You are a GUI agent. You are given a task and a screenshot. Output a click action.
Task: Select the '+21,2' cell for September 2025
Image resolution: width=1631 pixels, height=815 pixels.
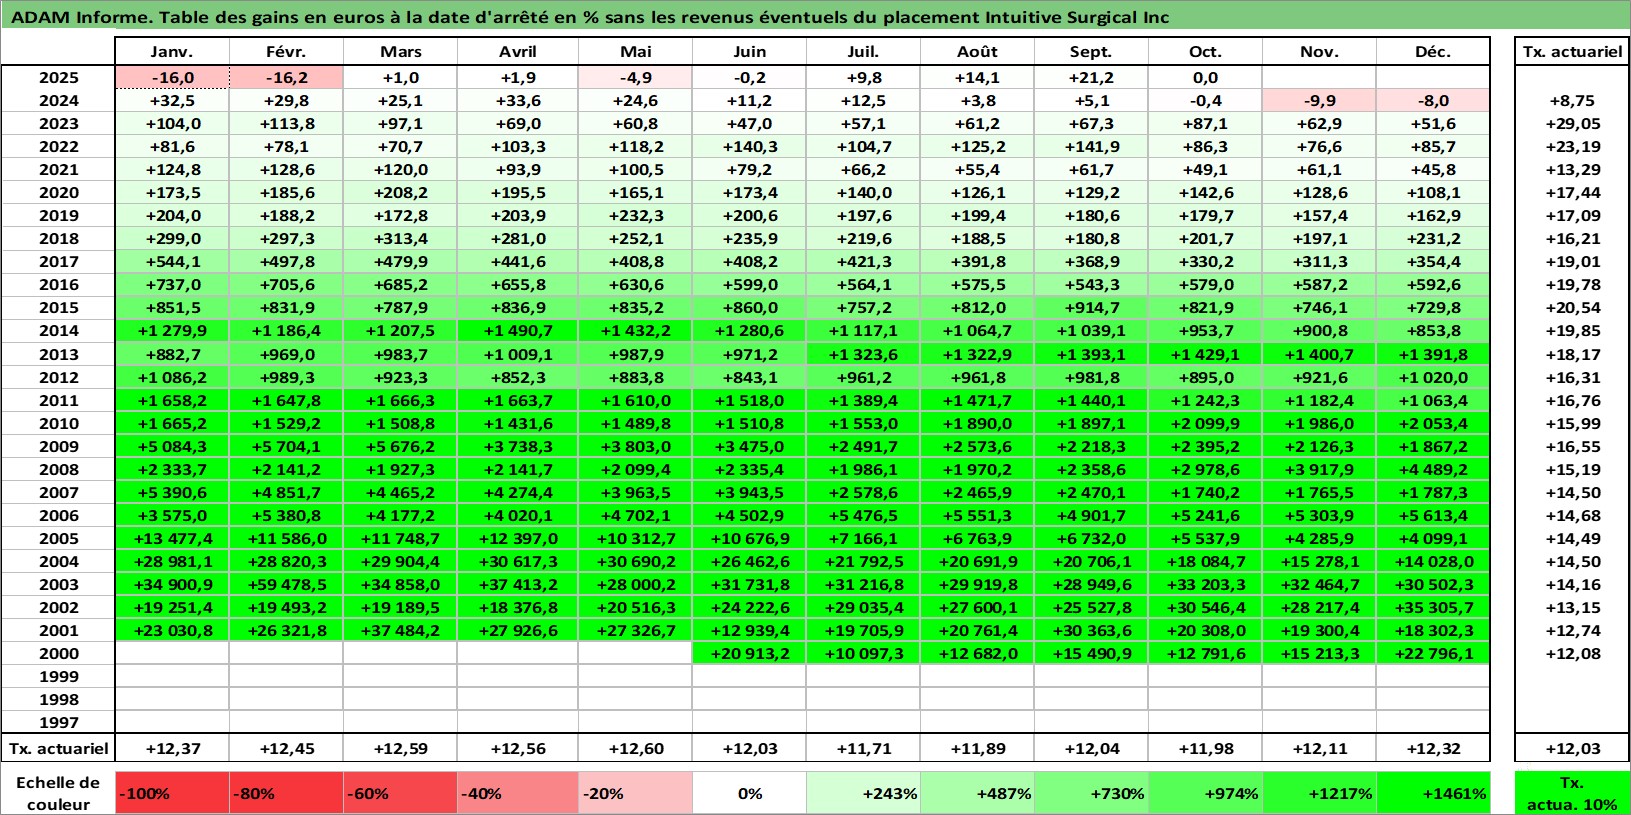[1091, 78]
